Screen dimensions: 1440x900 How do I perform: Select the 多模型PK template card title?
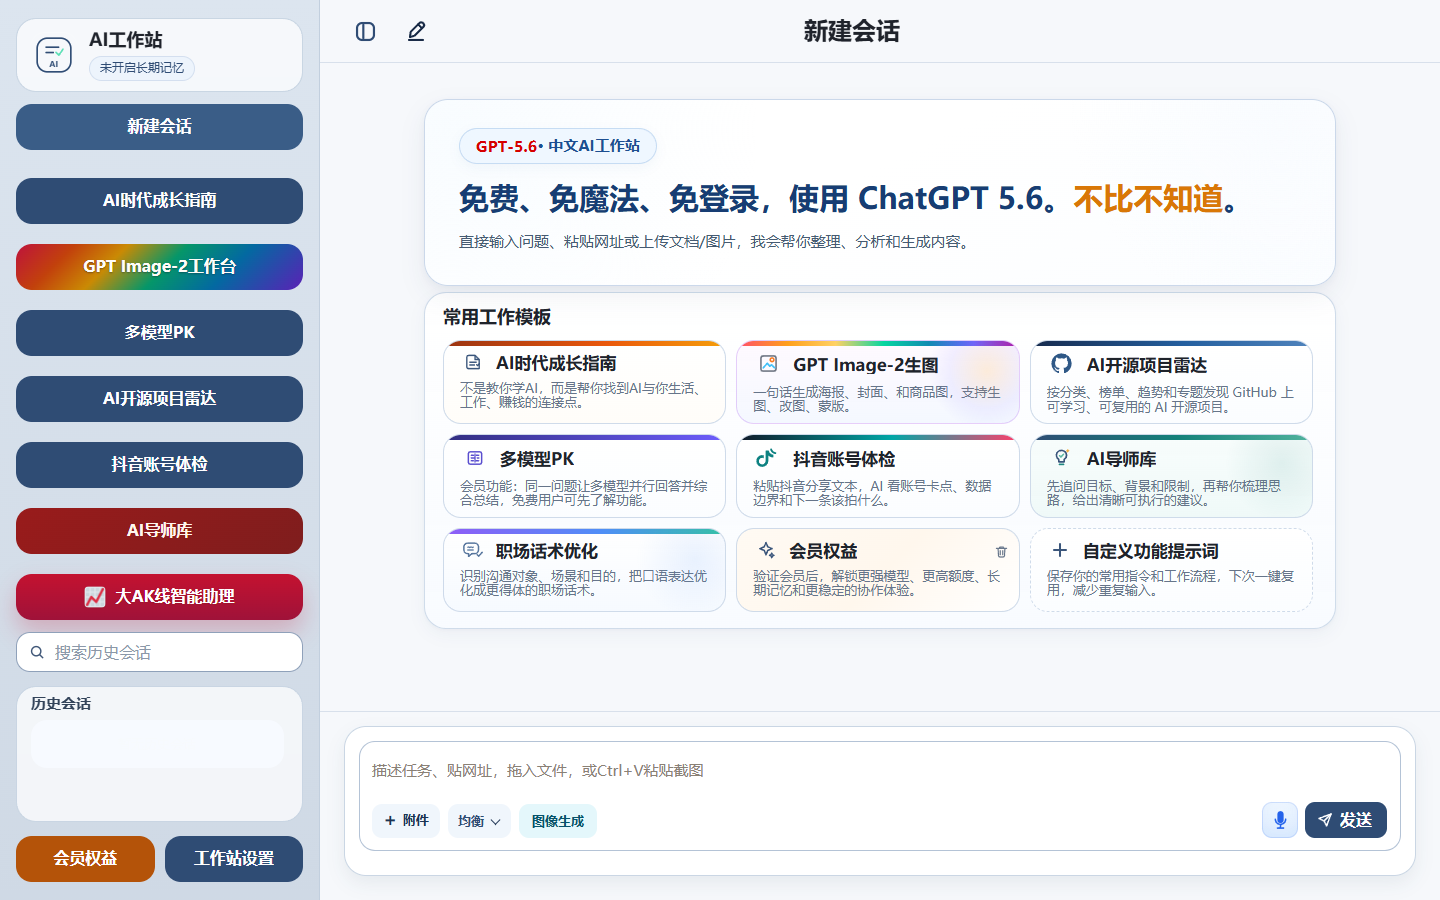537,459
